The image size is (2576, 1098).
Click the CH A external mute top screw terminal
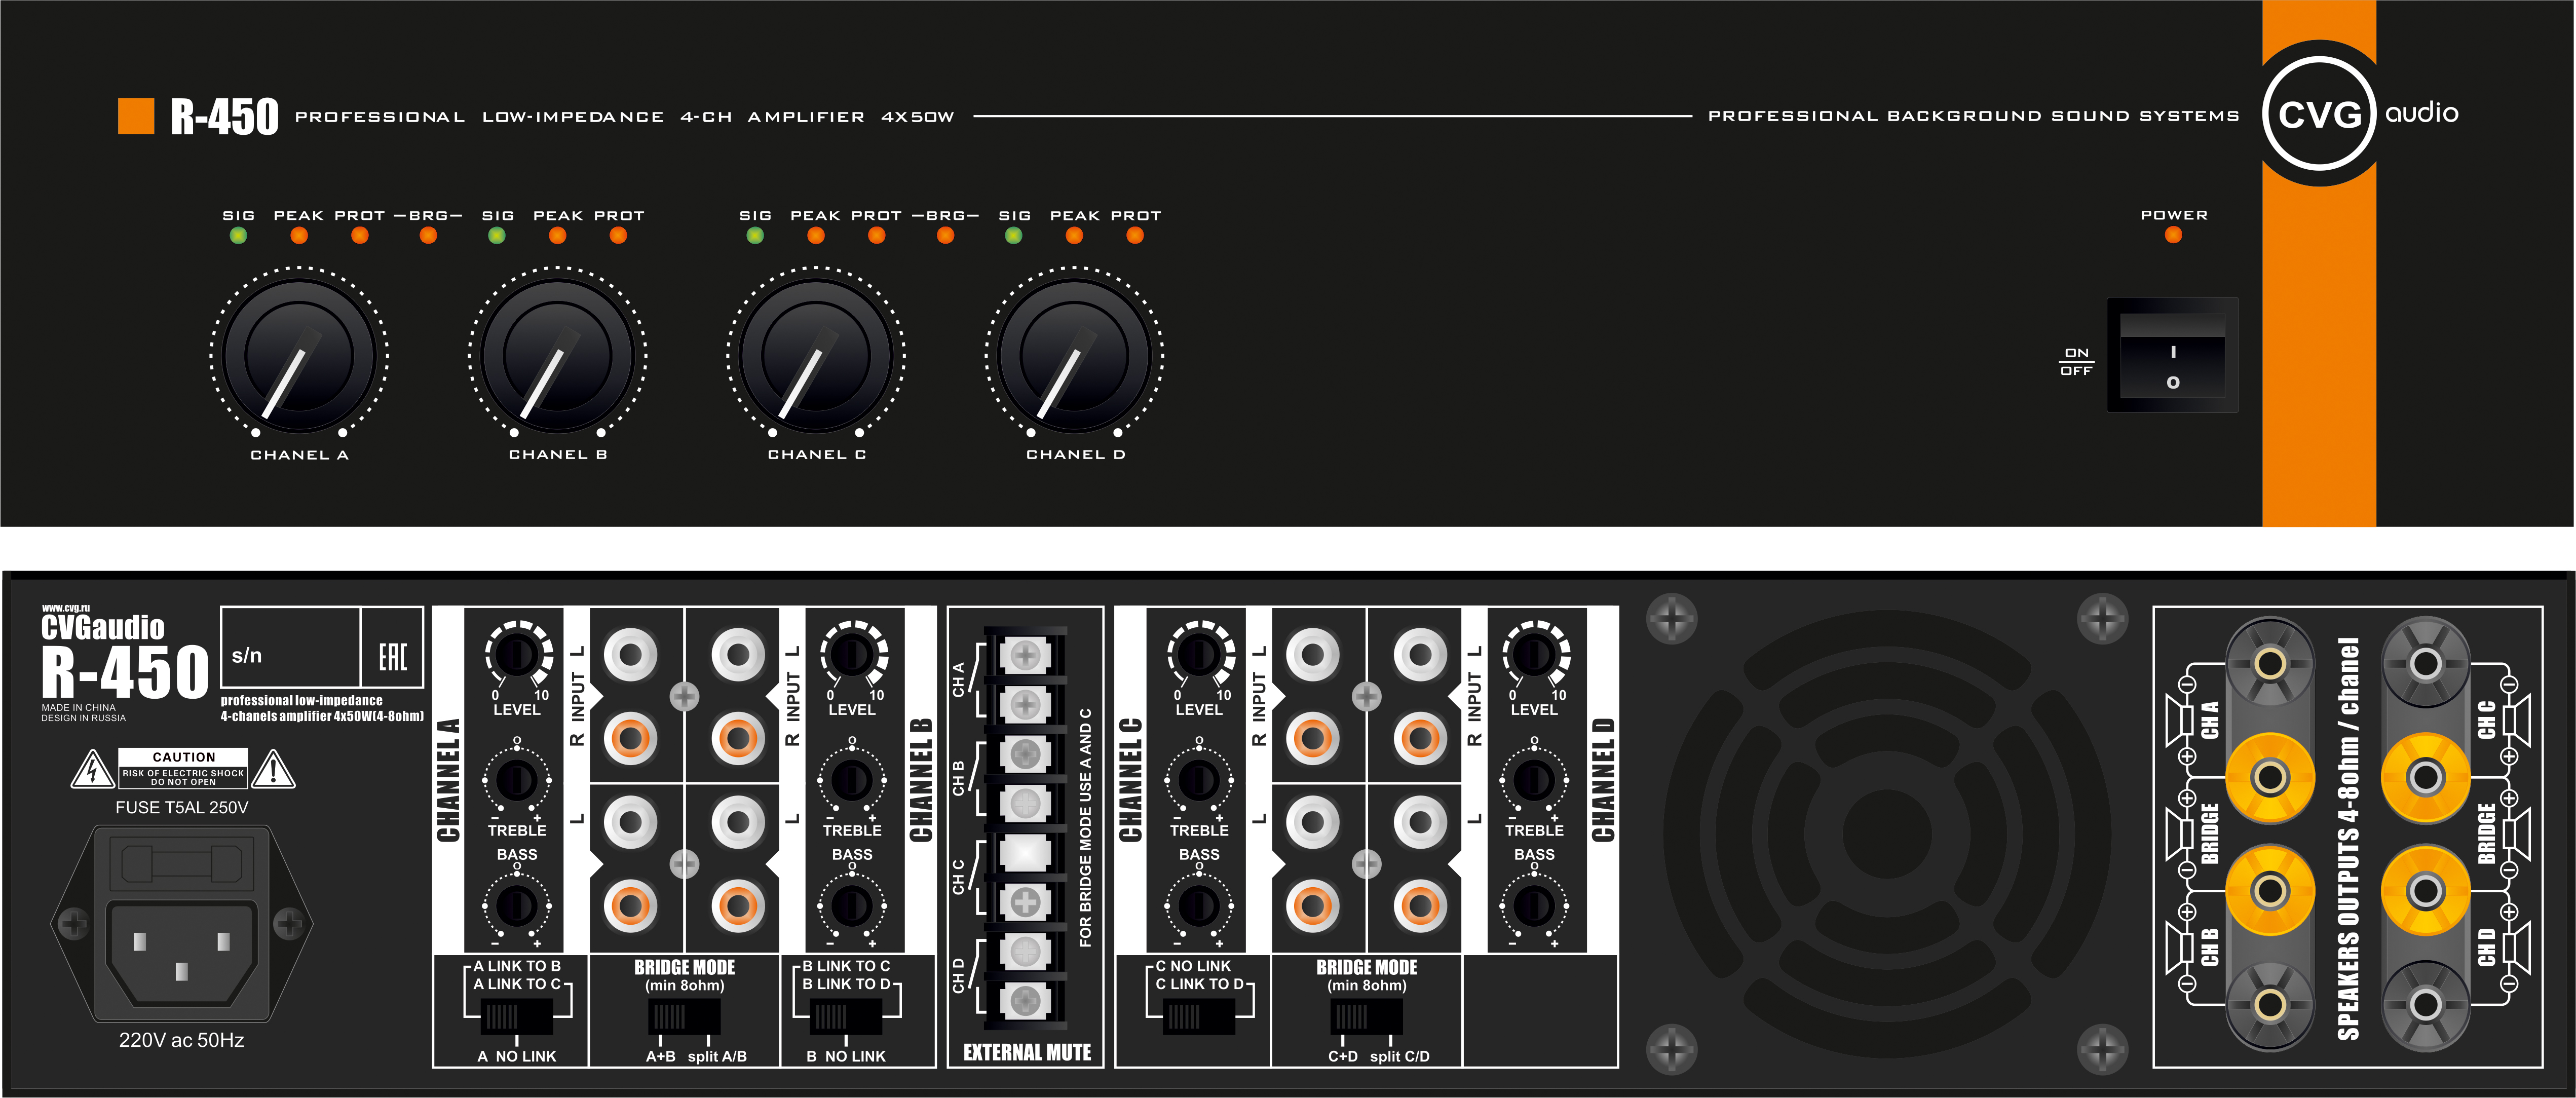(x=1025, y=655)
